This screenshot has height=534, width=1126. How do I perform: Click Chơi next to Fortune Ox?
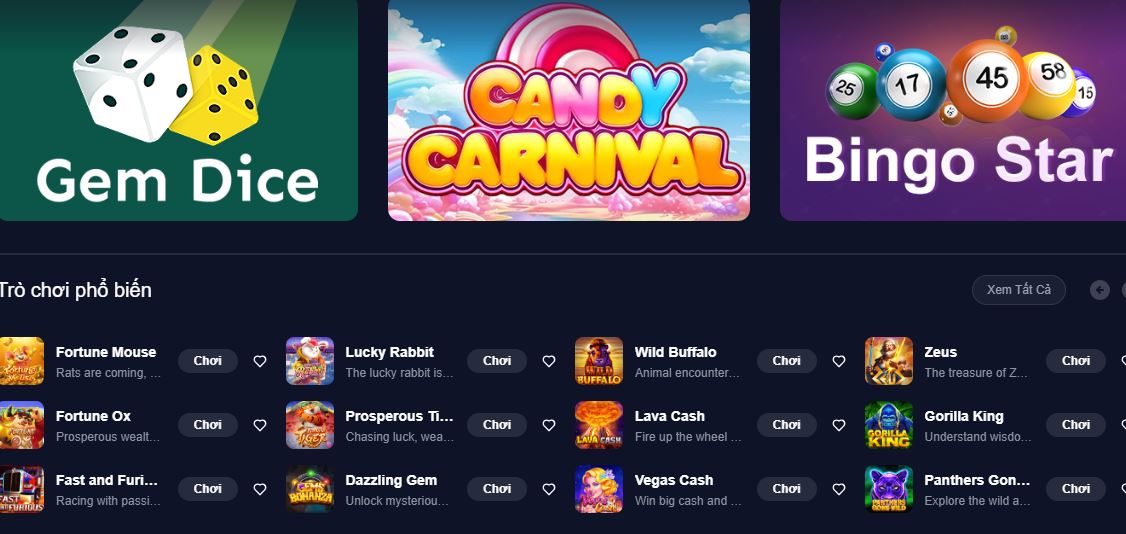[208, 425]
